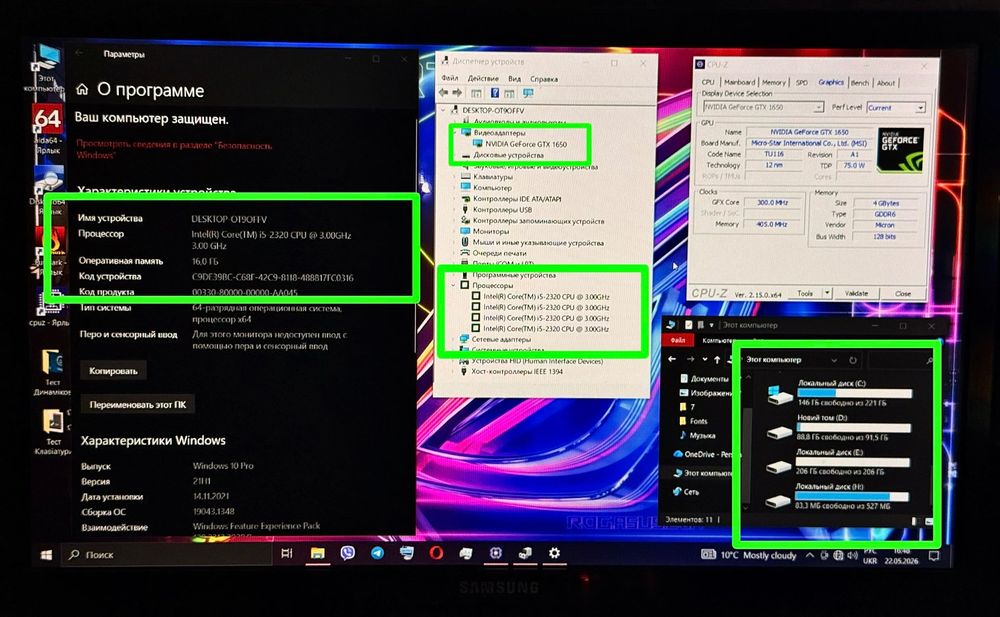
Task: Click the Settings gear taskbar icon
Action: pyautogui.click(x=554, y=553)
